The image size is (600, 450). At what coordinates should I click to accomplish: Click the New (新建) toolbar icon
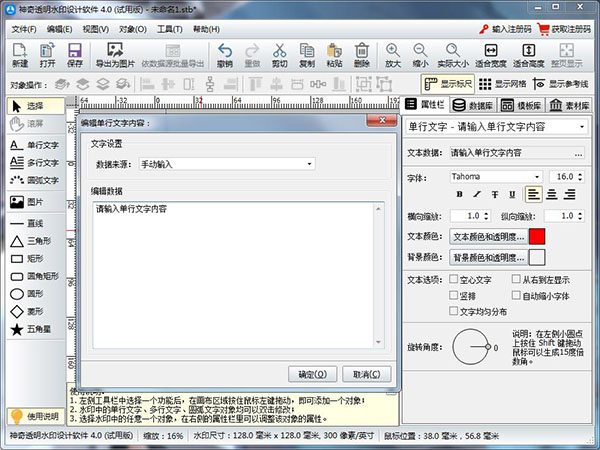(19, 54)
